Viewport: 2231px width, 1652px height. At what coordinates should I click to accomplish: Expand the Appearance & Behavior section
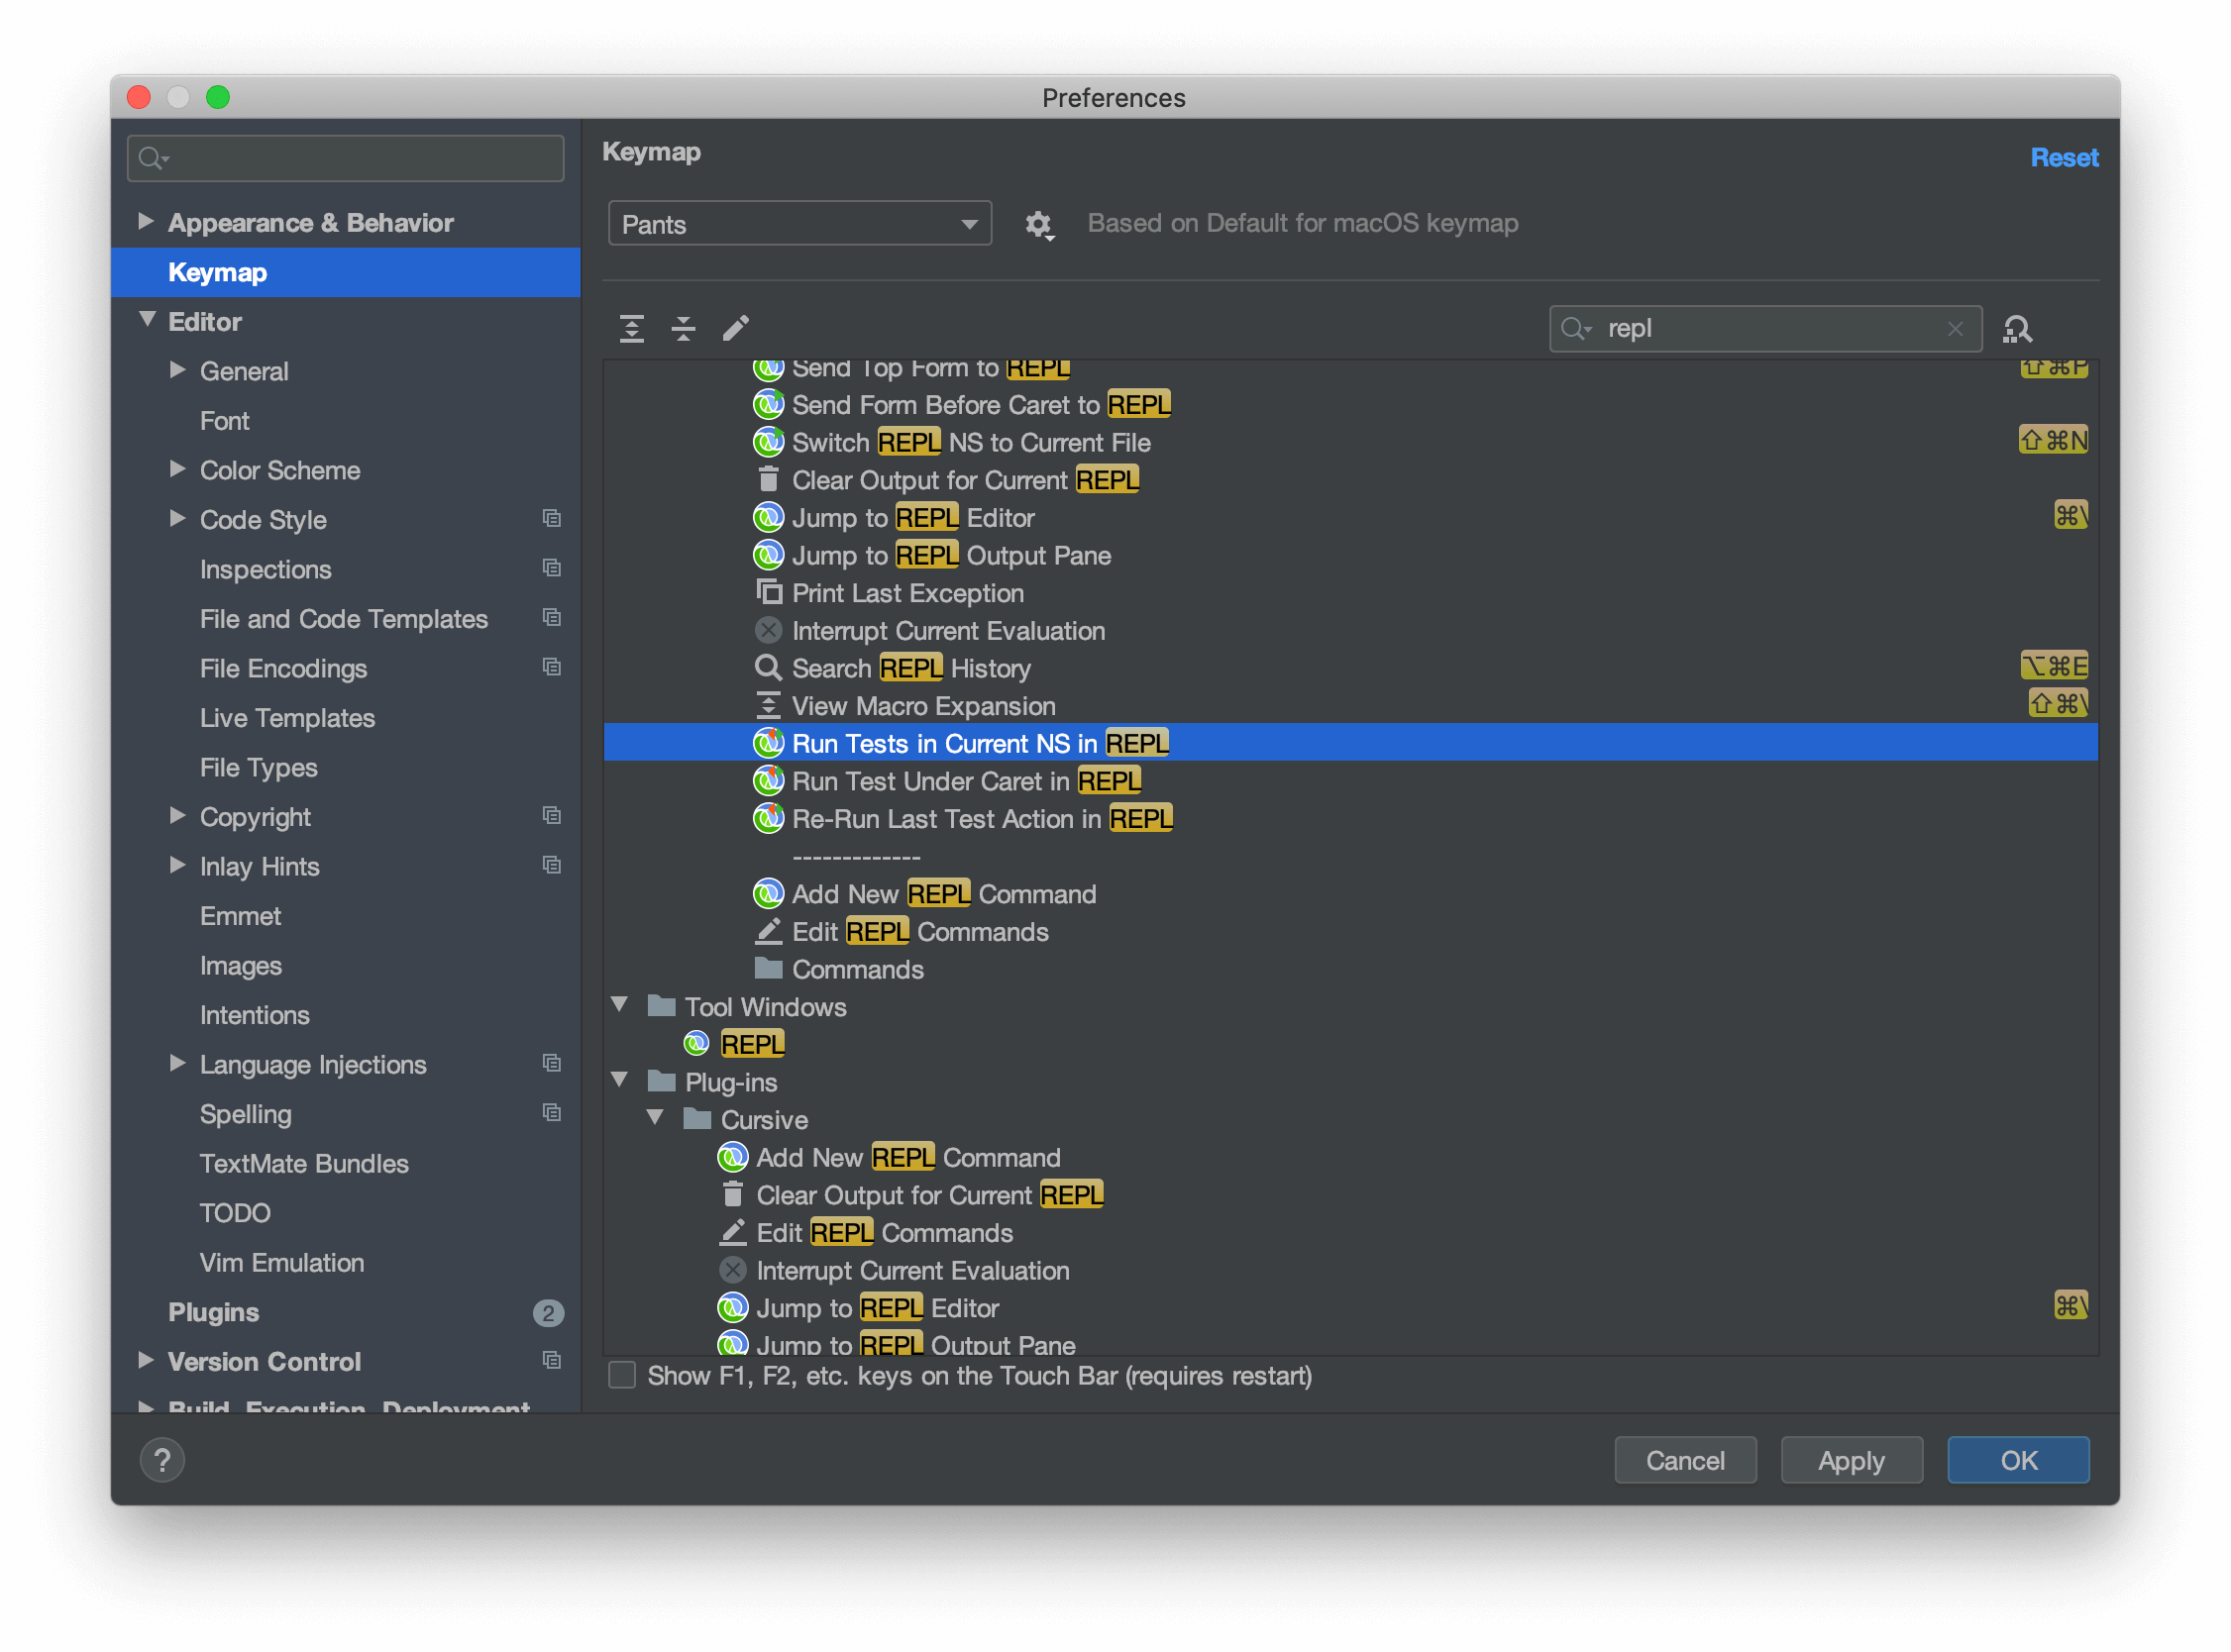(148, 221)
